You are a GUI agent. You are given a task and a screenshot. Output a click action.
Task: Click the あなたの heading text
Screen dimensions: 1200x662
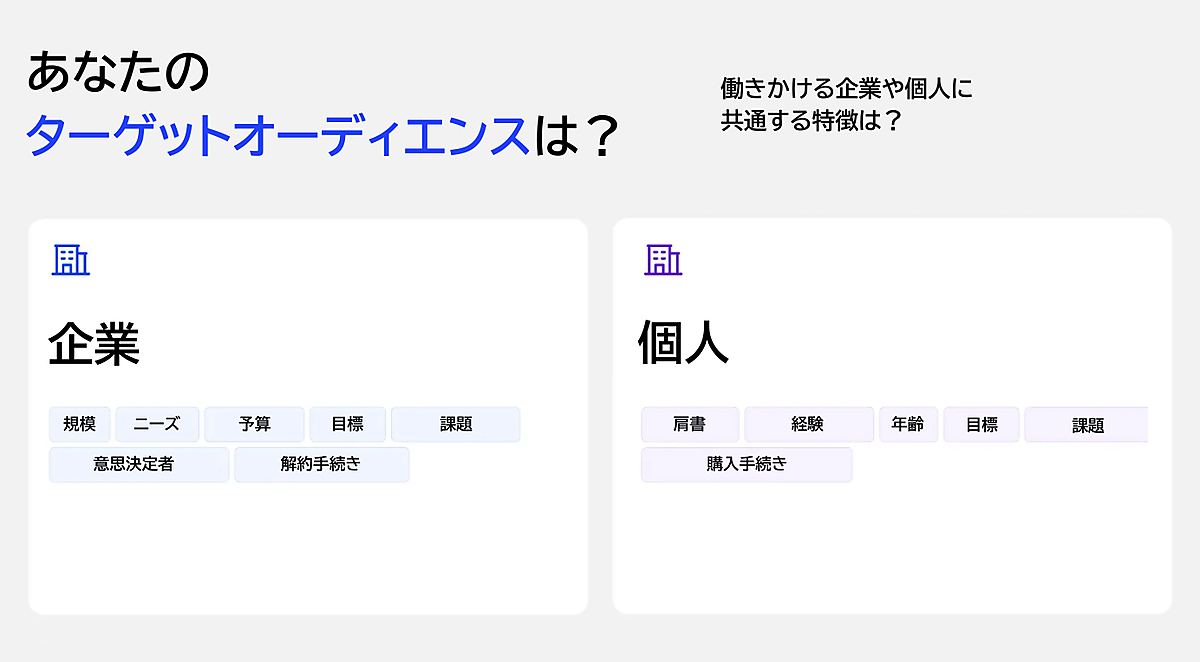pos(119,73)
